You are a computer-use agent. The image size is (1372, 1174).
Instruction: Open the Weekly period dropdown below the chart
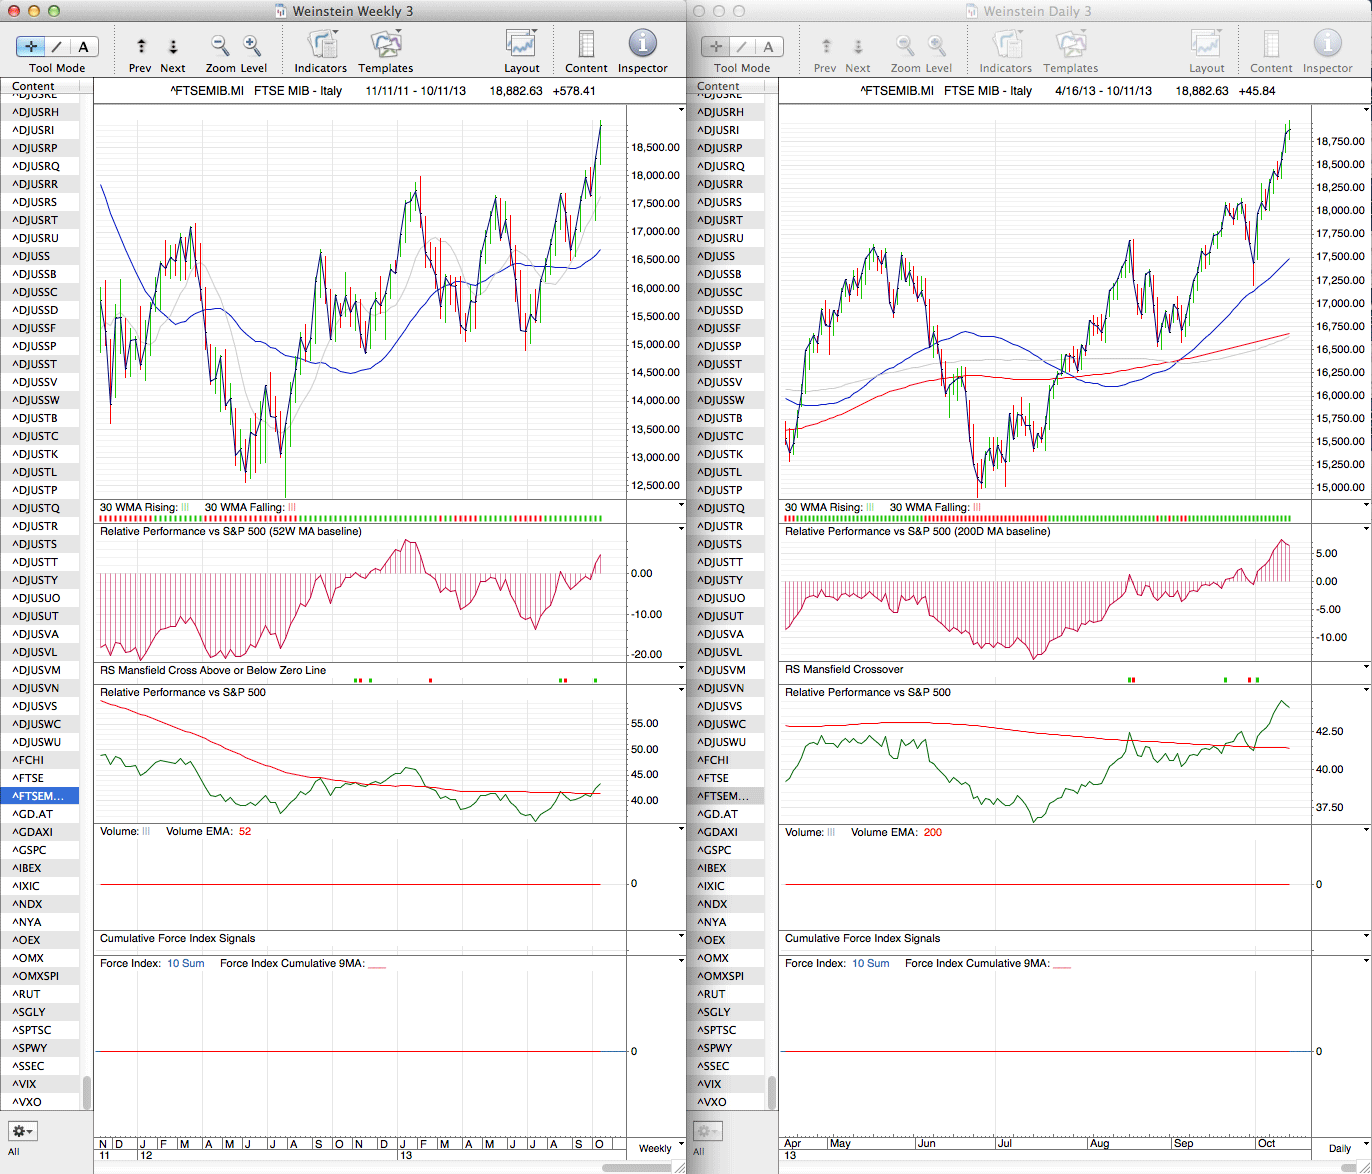[658, 1148]
